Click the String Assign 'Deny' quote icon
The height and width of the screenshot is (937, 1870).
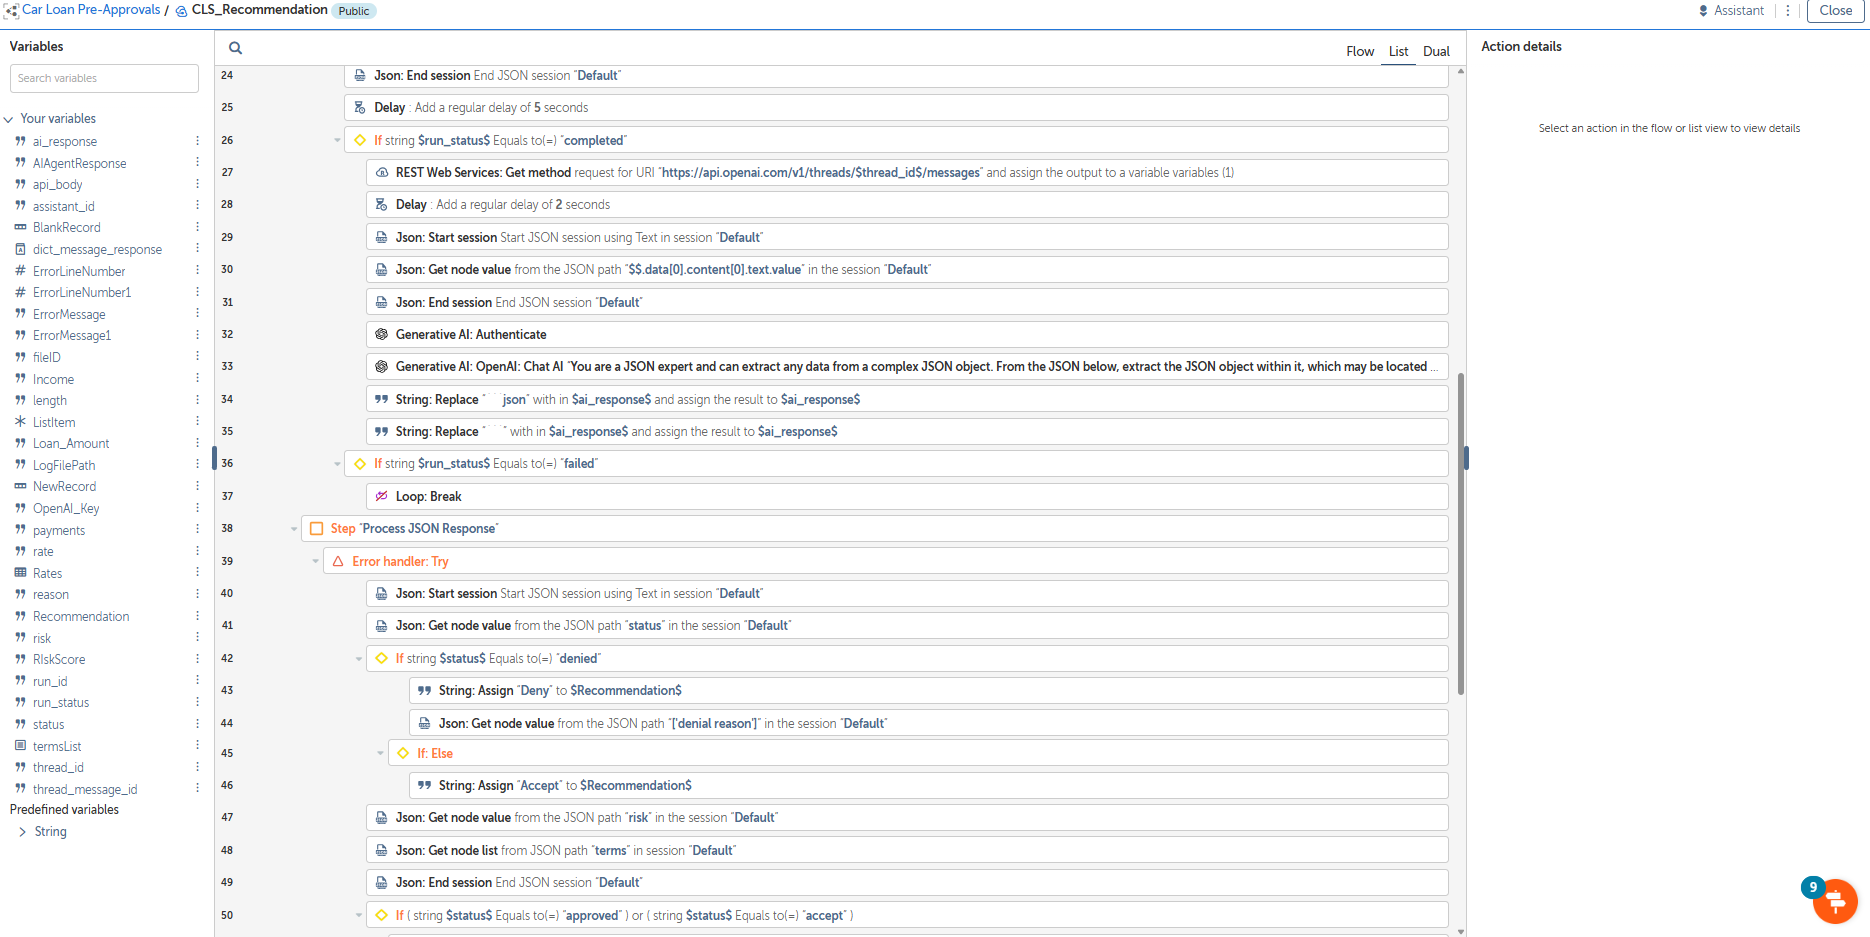click(425, 691)
